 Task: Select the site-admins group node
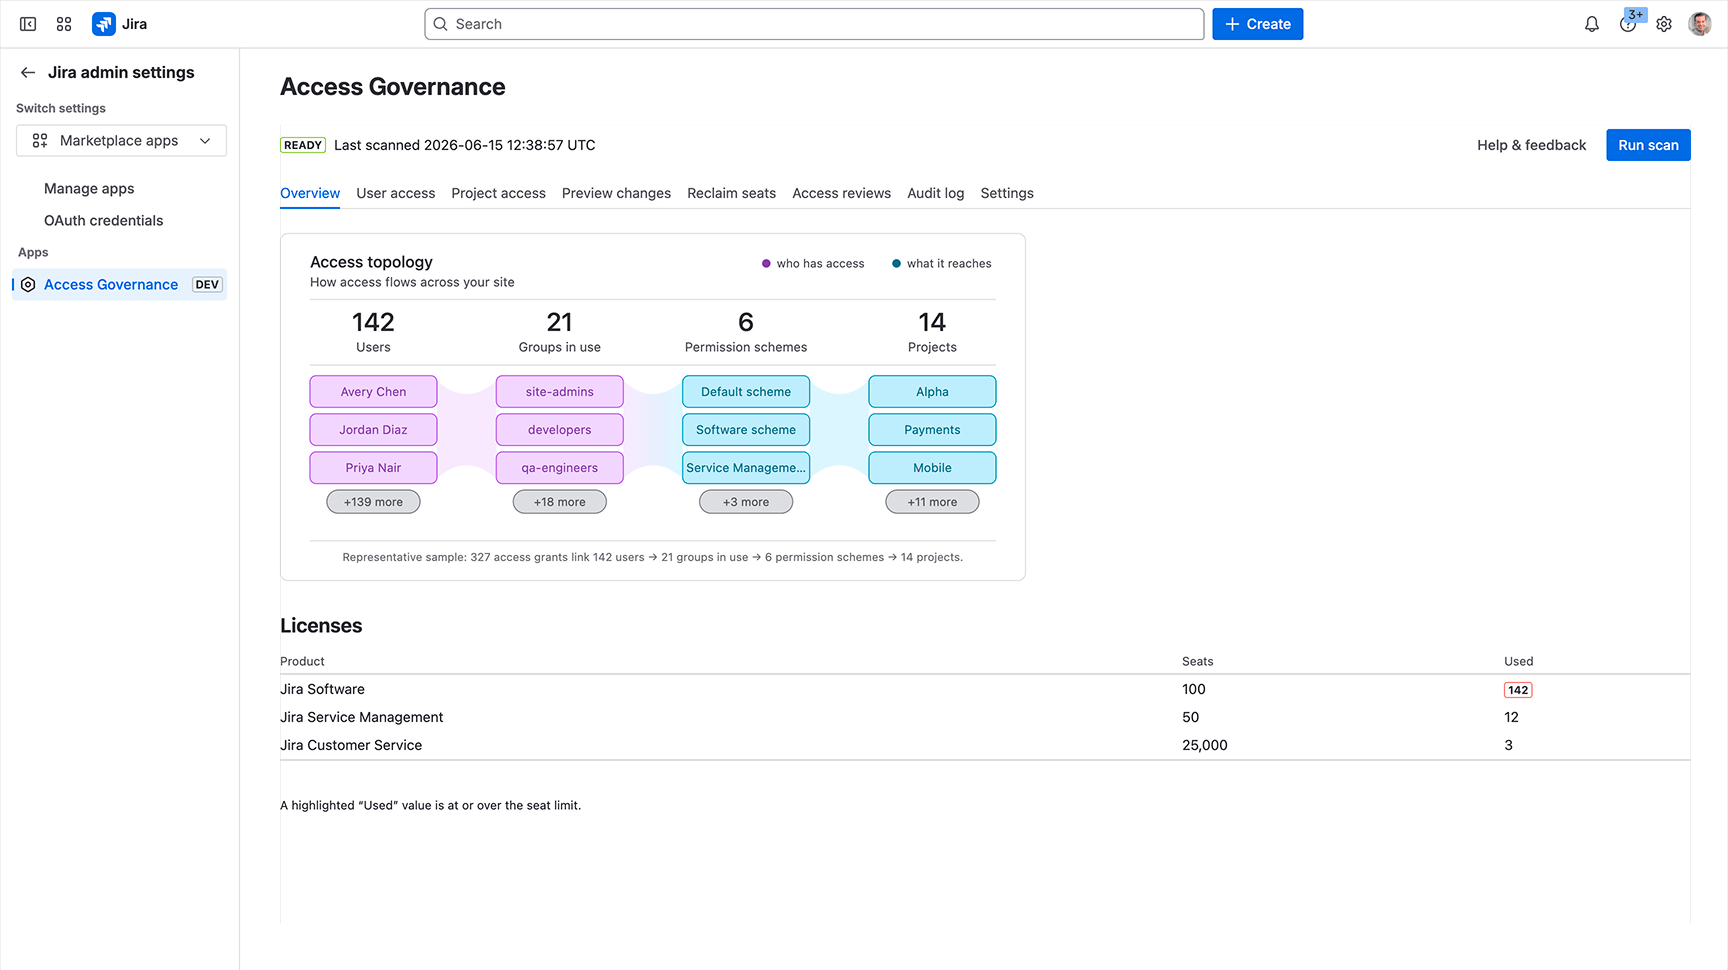click(x=560, y=392)
